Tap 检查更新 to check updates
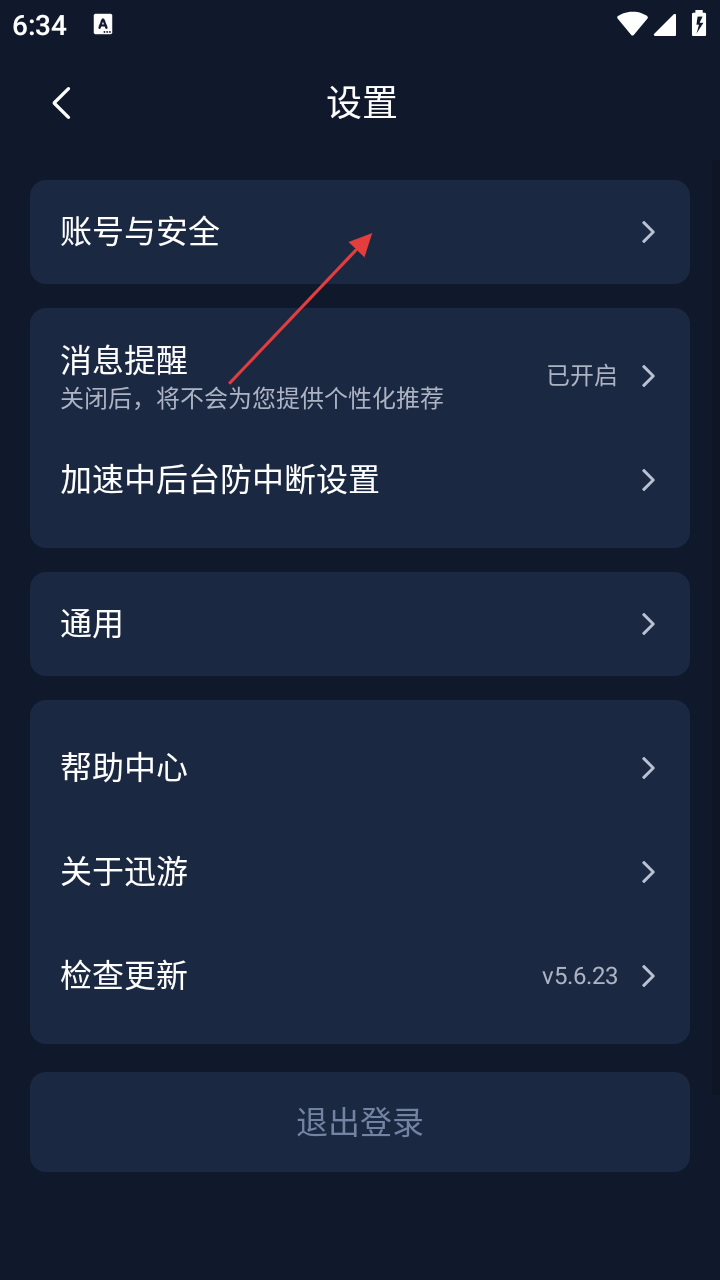This screenshot has height=1280, width=720. coord(360,976)
